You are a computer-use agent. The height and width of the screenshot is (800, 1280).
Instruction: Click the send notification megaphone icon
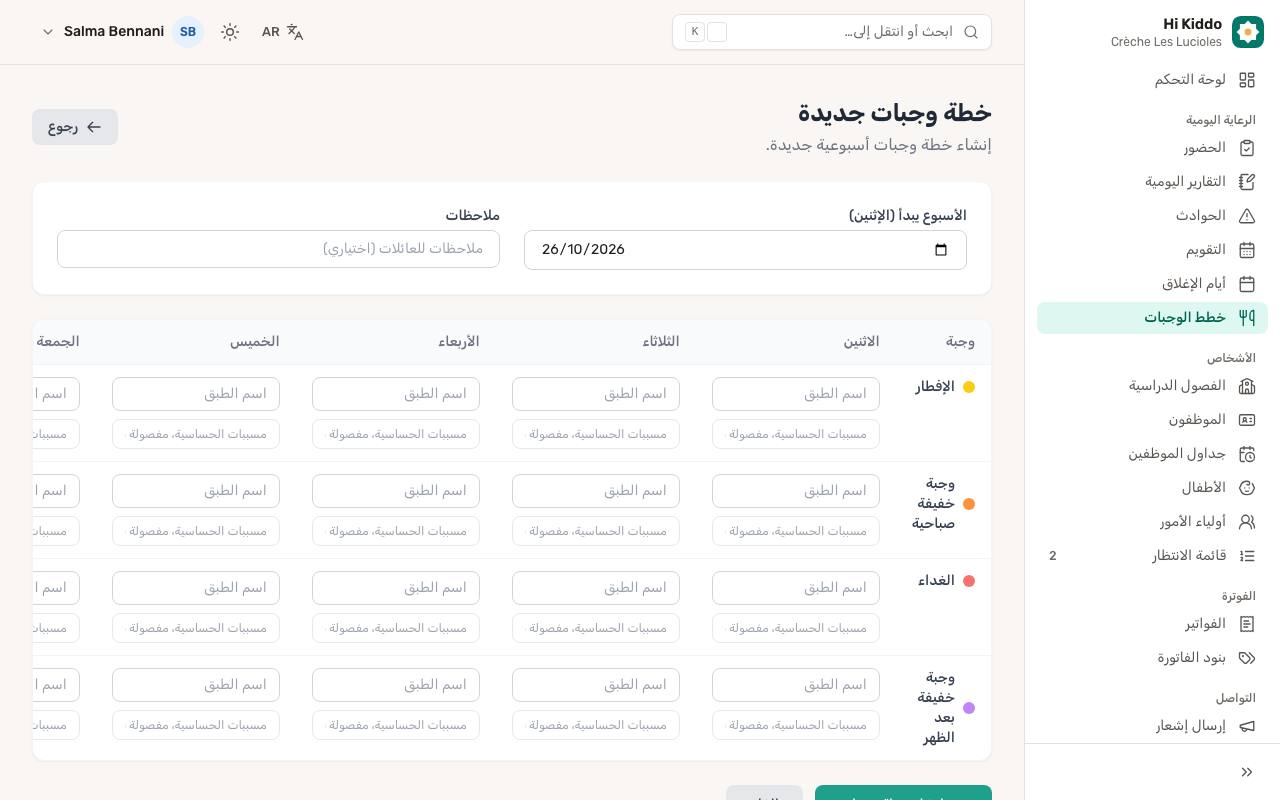point(1247,726)
